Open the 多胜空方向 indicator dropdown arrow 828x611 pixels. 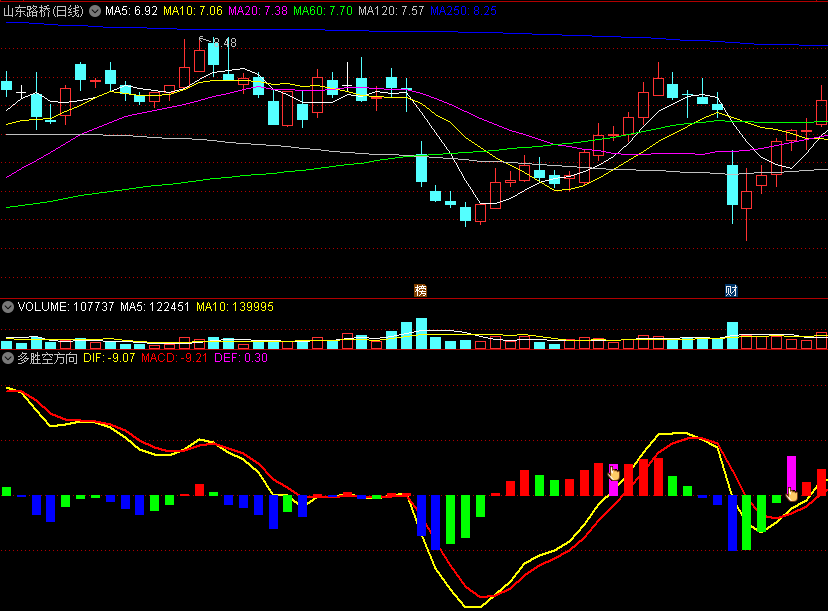tap(8, 358)
